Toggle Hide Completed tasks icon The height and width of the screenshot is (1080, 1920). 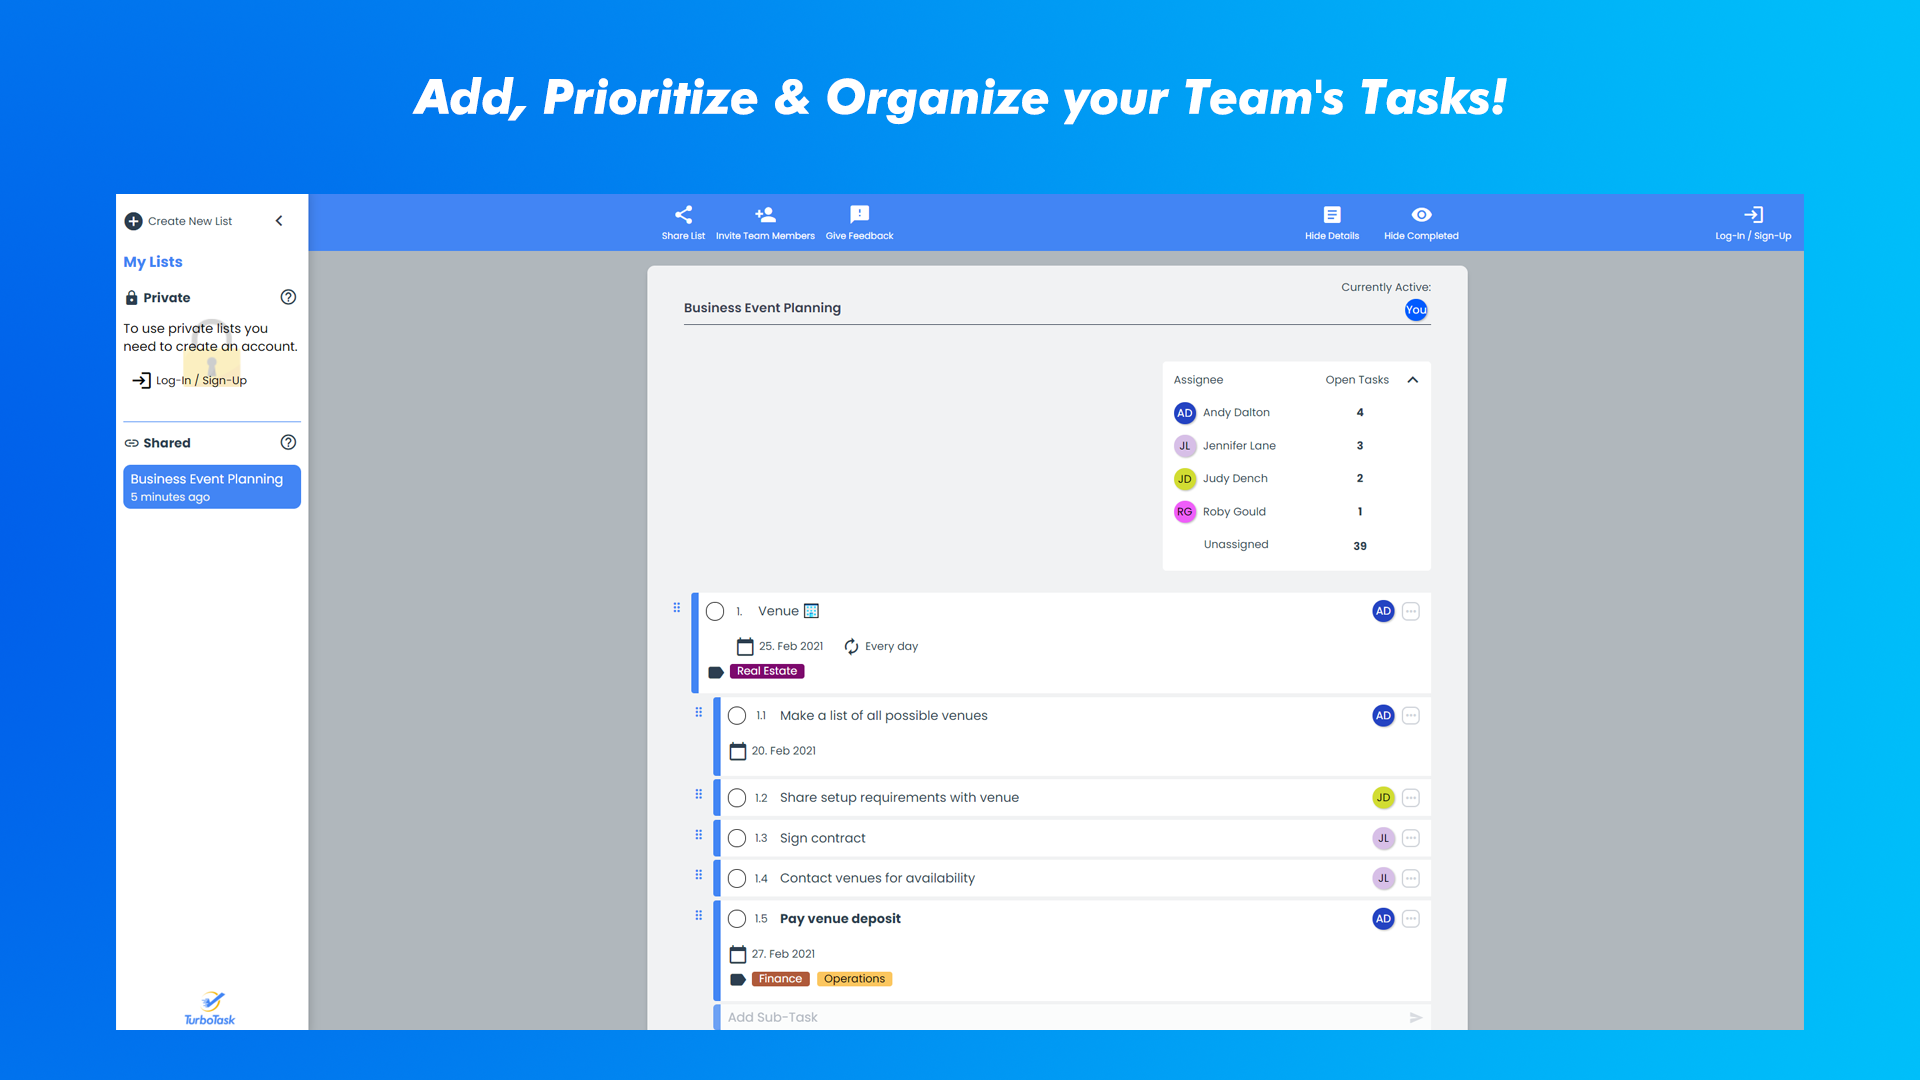coord(1422,215)
